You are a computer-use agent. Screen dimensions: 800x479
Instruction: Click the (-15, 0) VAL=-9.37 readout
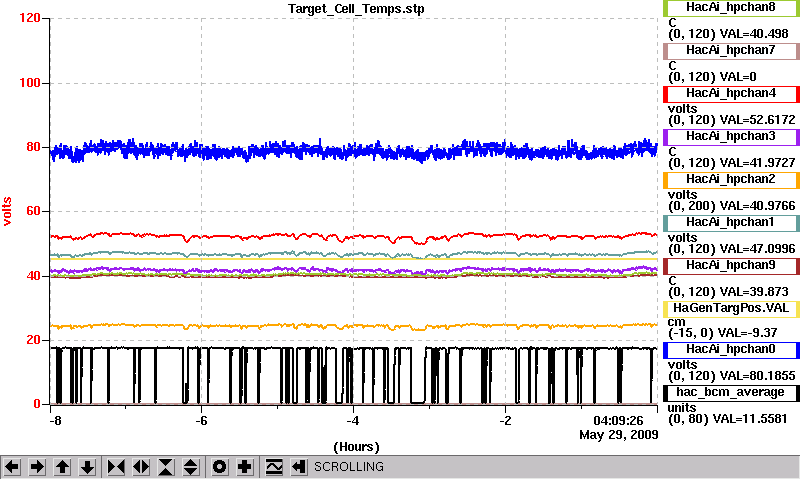[722, 333]
